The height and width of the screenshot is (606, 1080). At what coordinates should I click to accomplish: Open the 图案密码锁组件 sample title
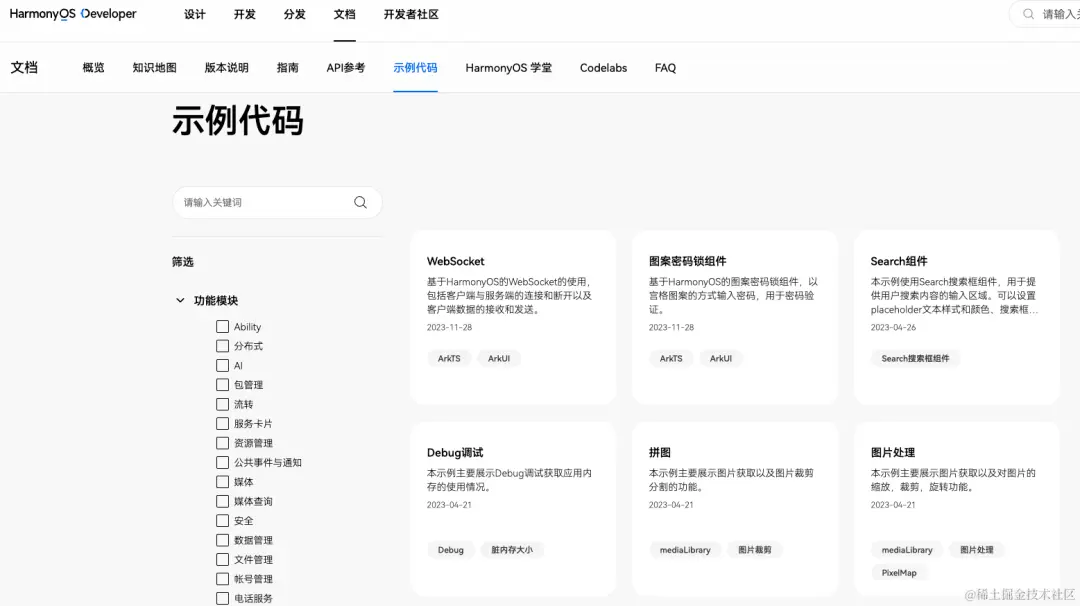[687, 262]
